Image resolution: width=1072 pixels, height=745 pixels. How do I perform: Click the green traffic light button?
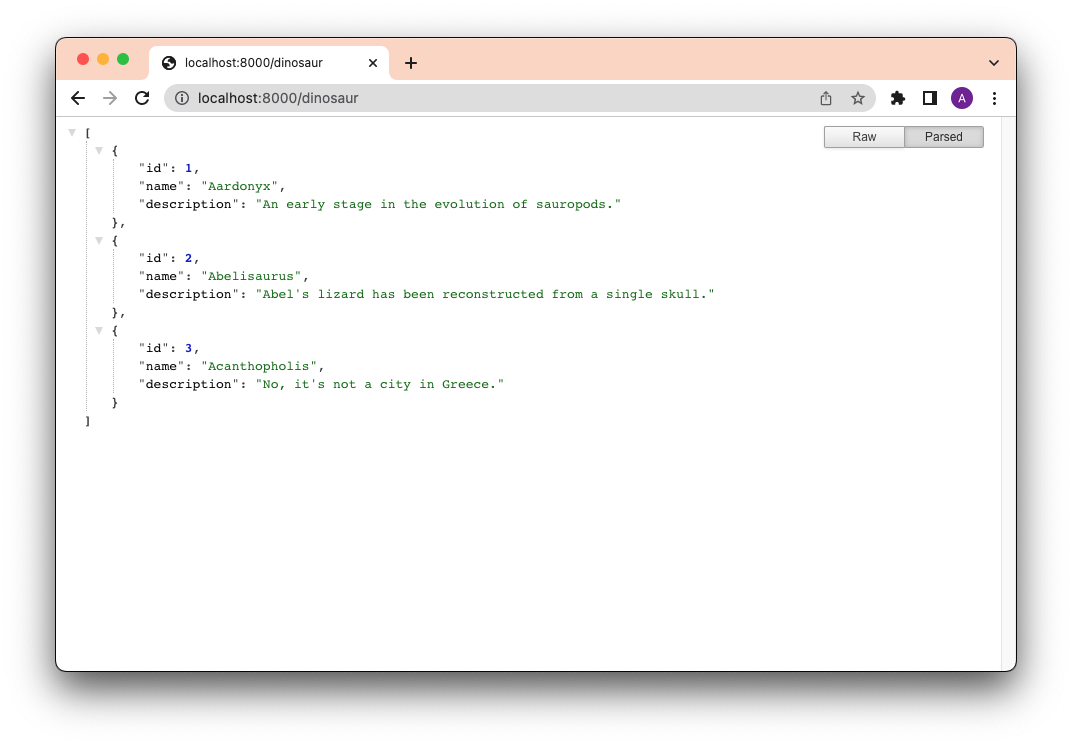[x=122, y=59]
